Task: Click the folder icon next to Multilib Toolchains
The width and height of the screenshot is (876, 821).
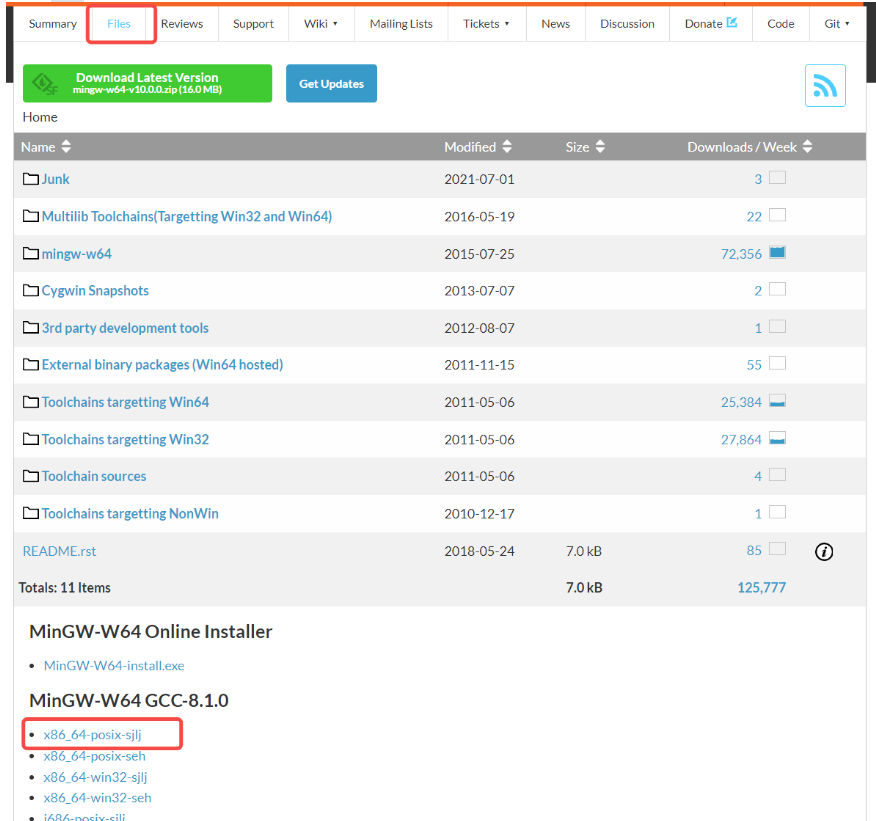Action: pyautogui.click(x=31, y=216)
